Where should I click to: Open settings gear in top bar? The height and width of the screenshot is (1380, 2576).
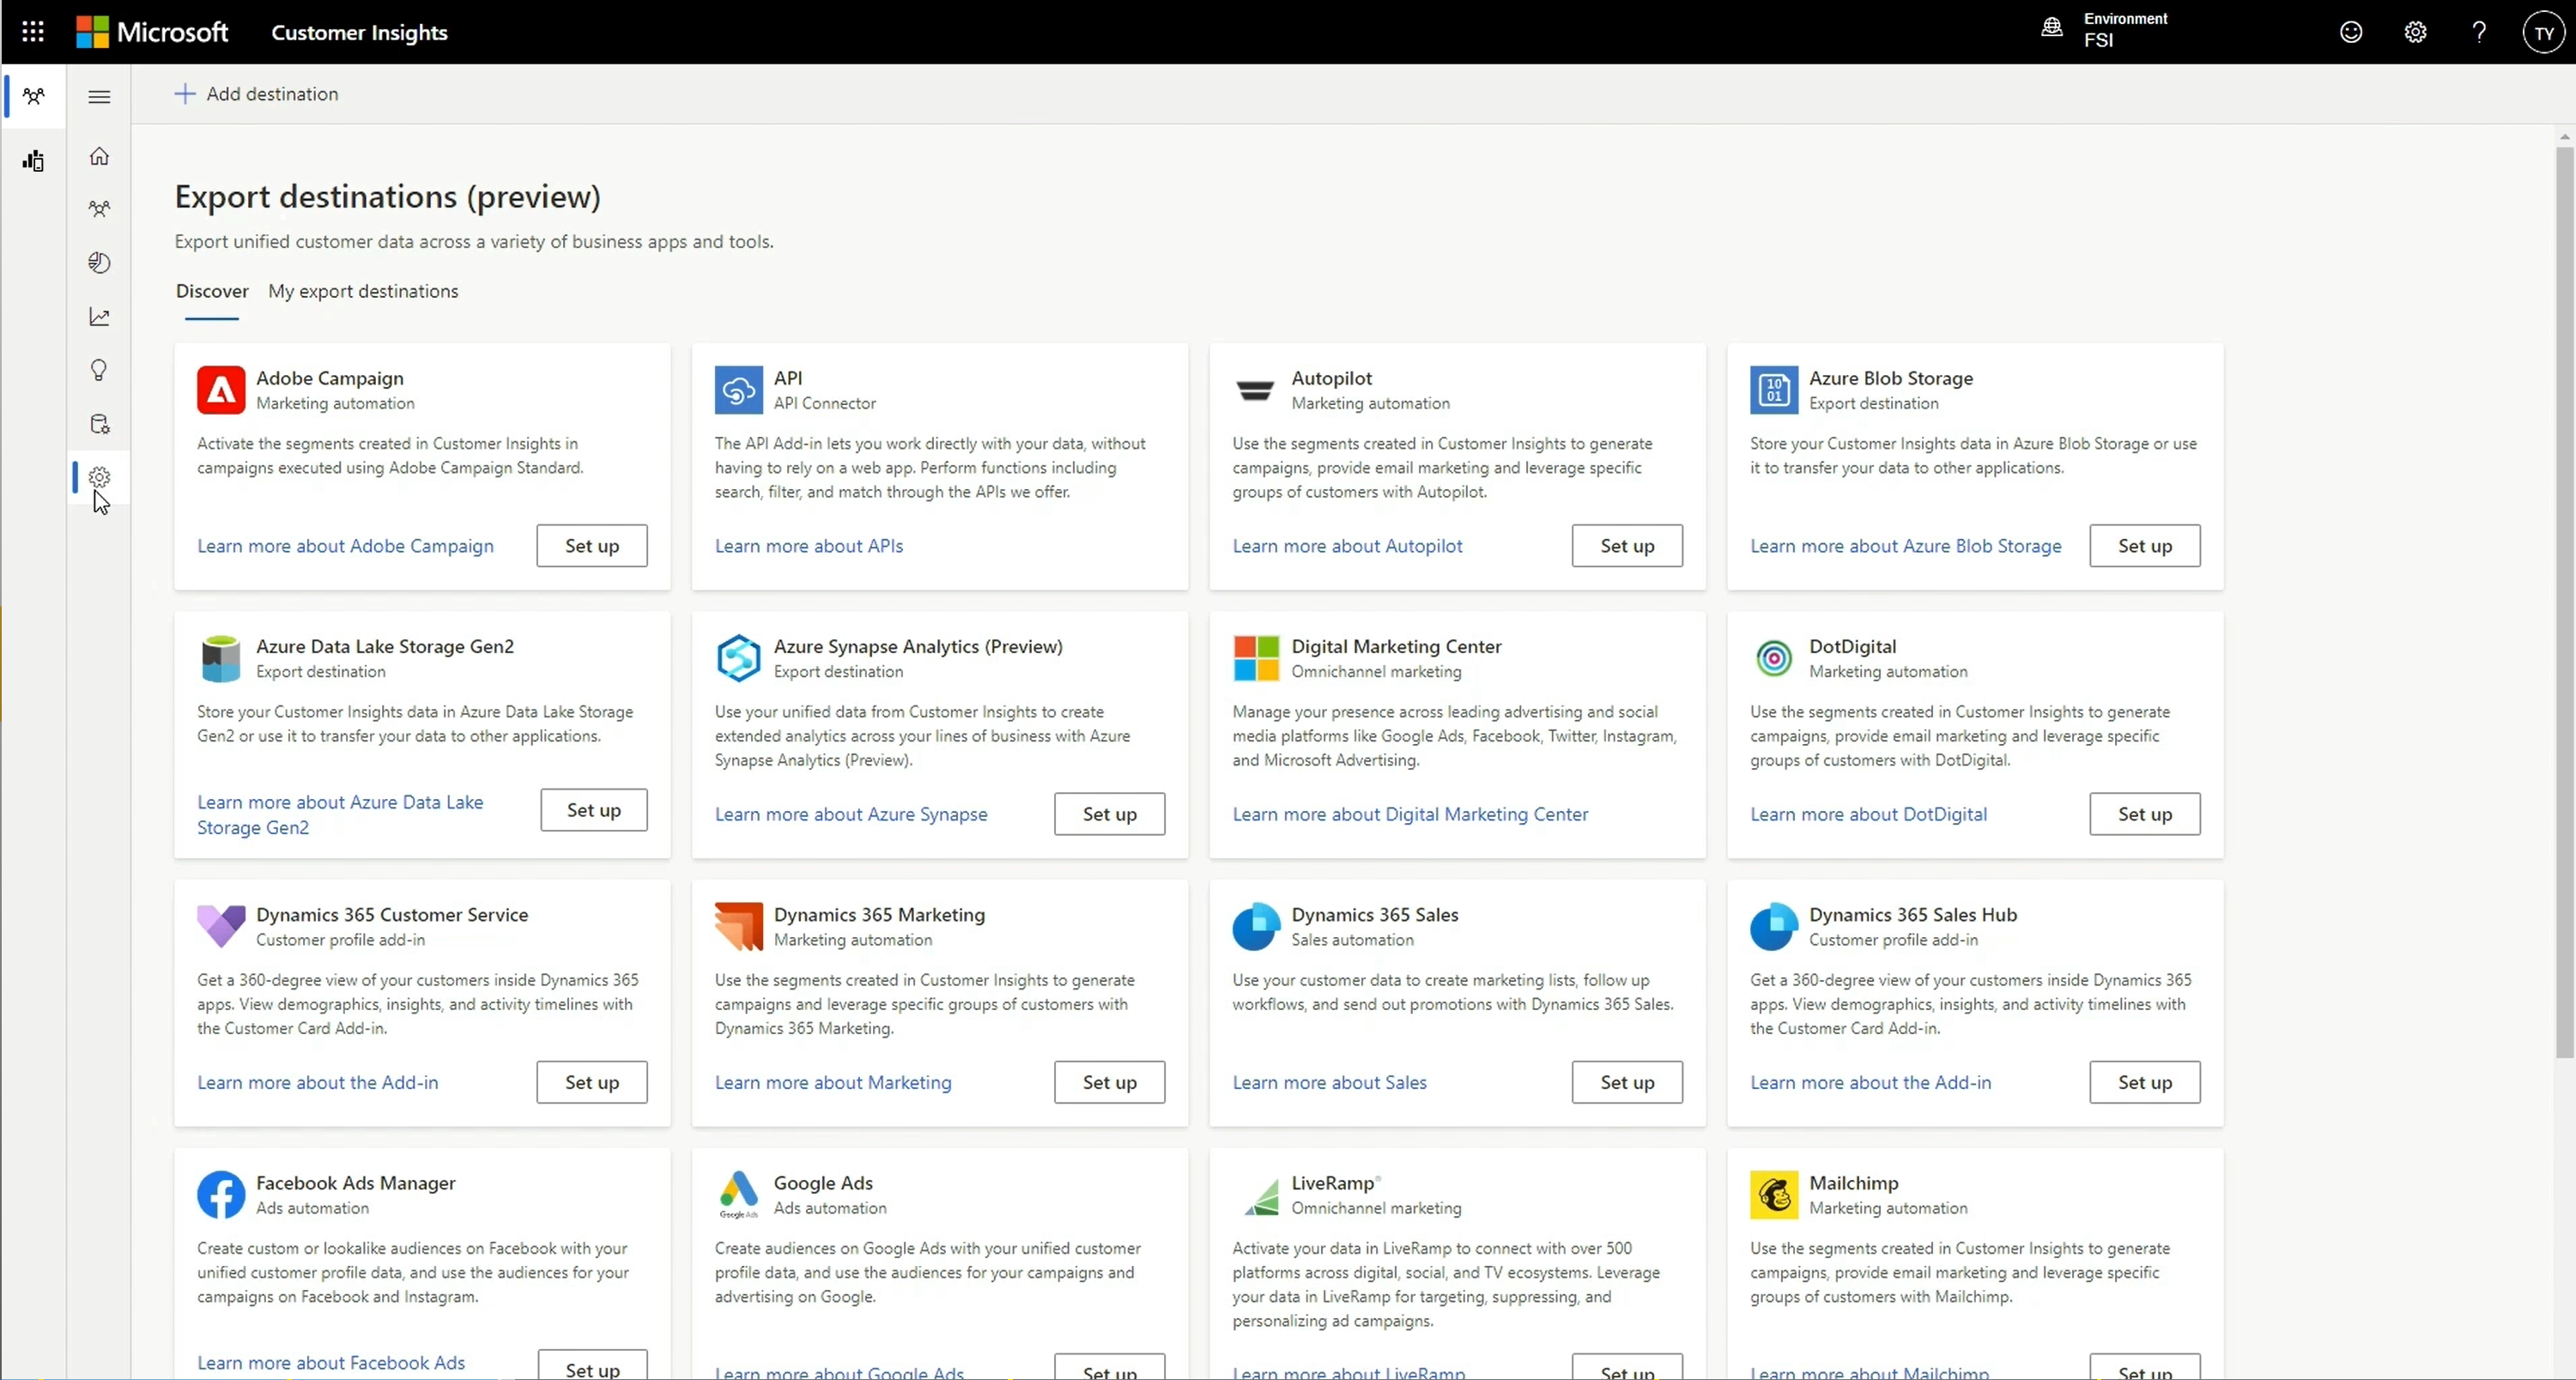pyautogui.click(x=2415, y=32)
